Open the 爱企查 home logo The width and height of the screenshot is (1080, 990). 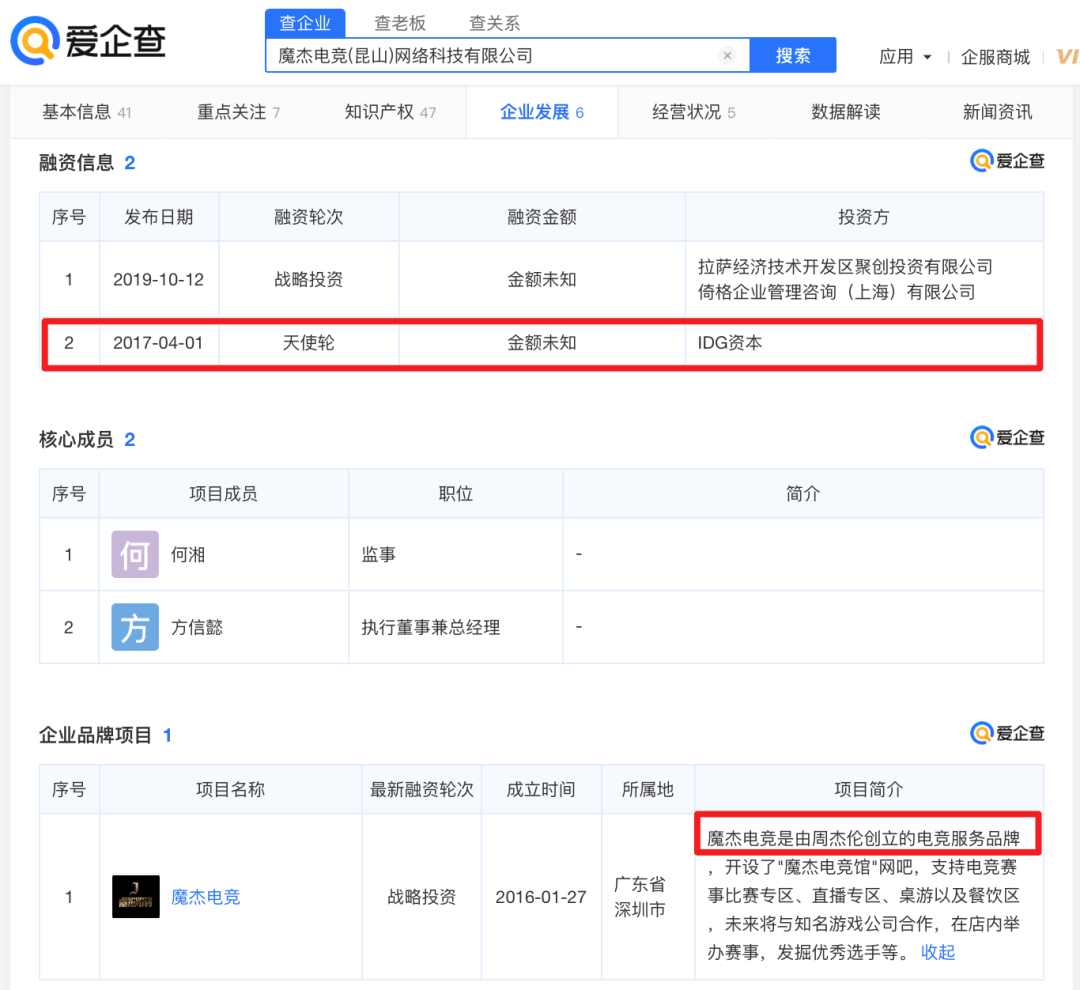pos(88,41)
